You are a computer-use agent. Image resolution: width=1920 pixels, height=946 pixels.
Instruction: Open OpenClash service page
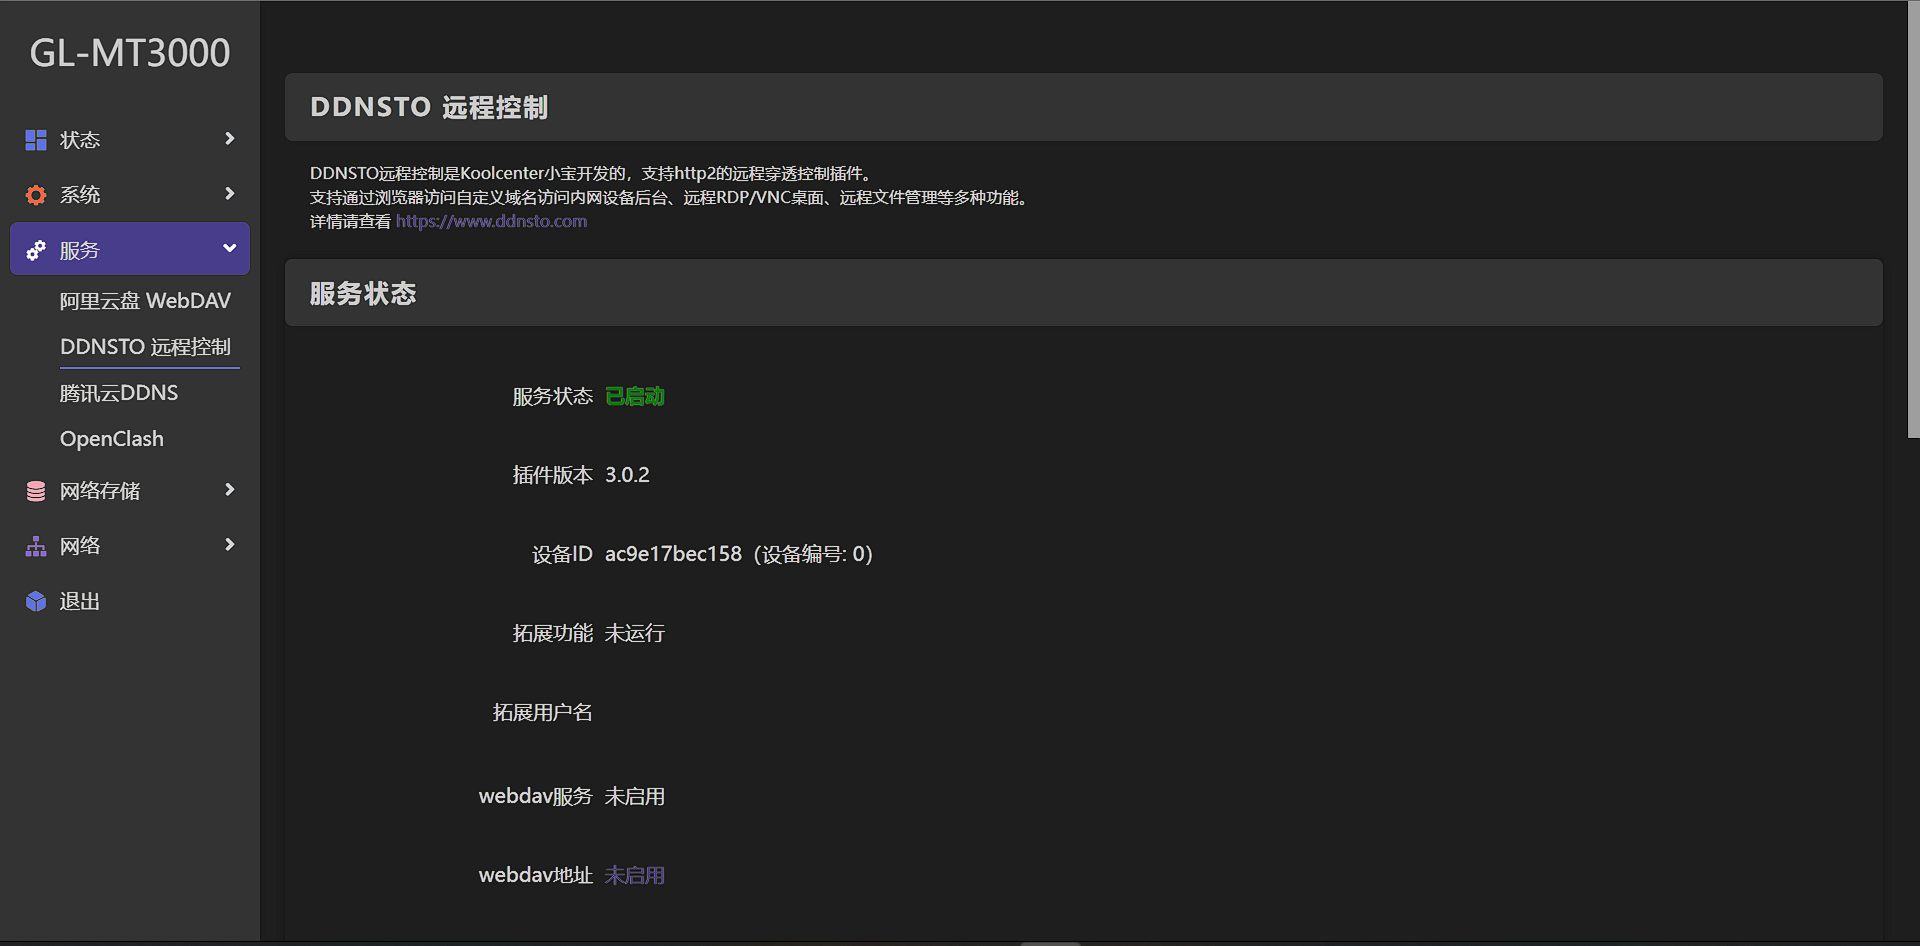[112, 439]
